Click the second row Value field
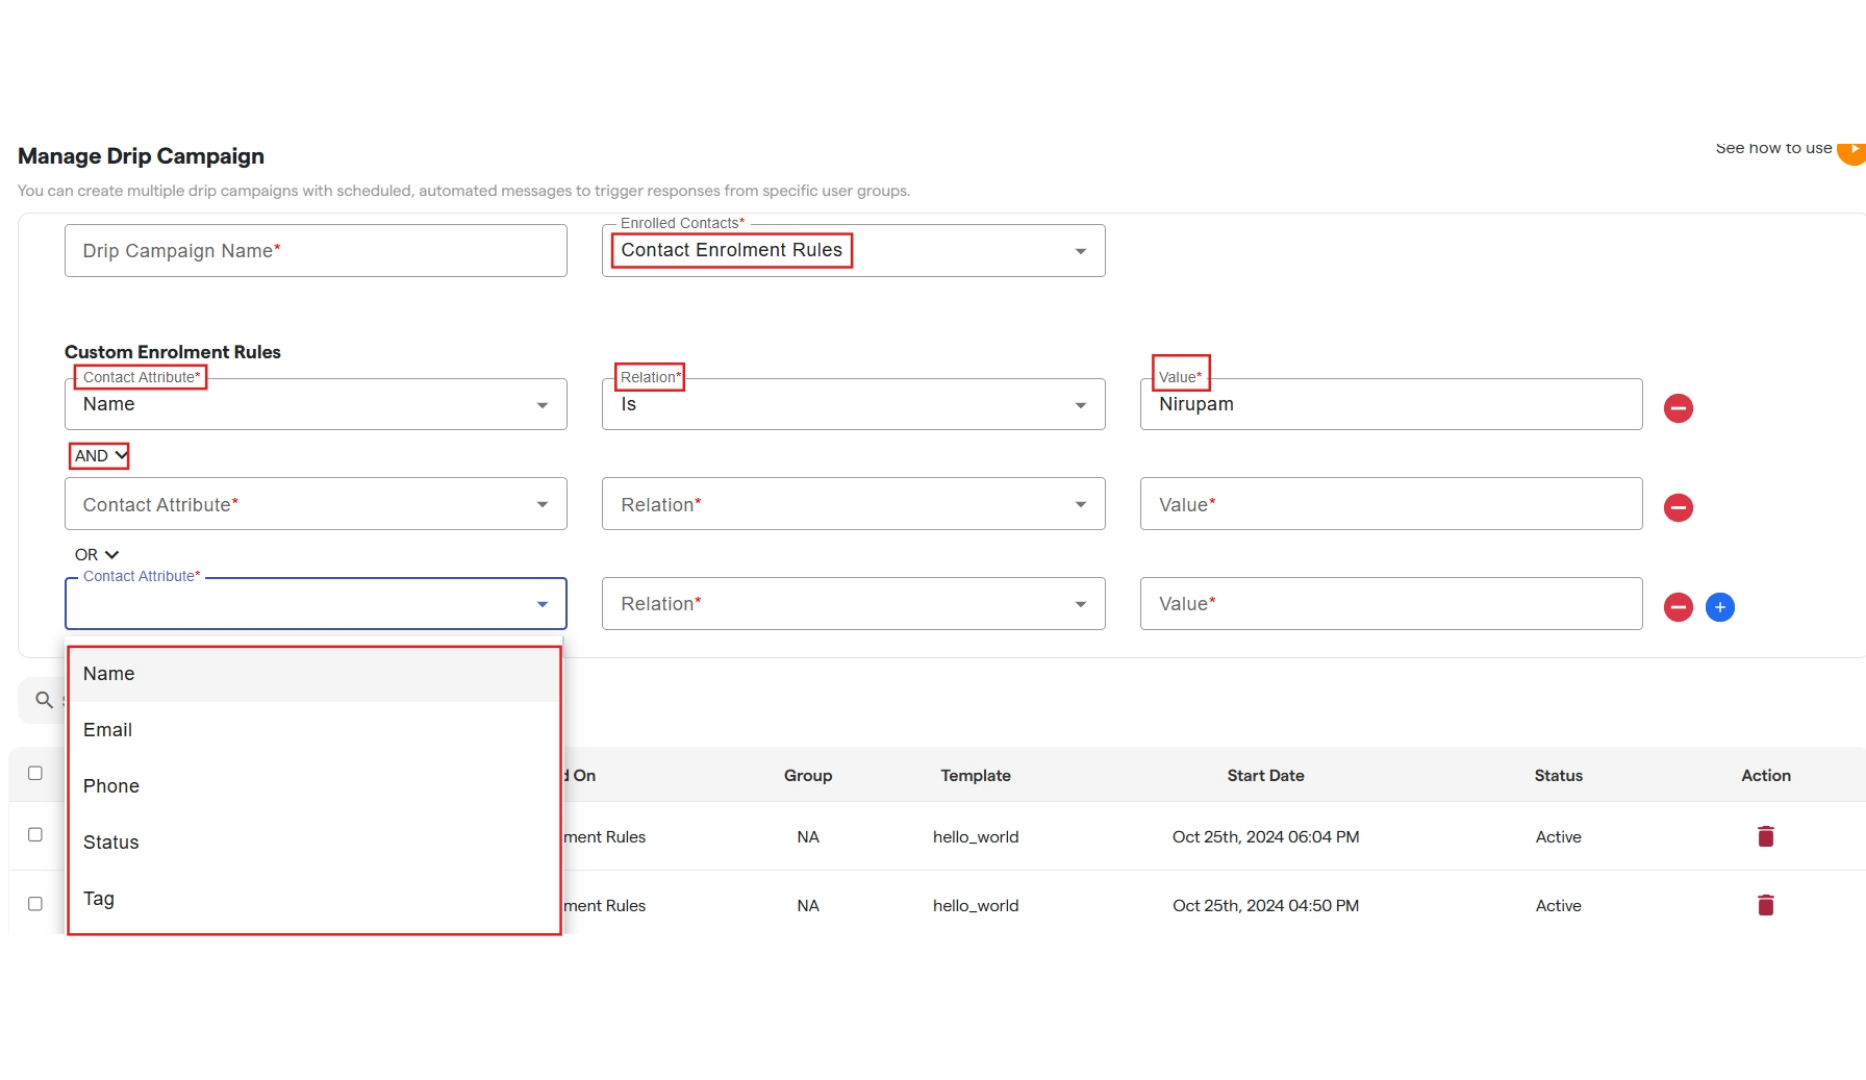The image size is (1866, 1080). [x=1391, y=504]
